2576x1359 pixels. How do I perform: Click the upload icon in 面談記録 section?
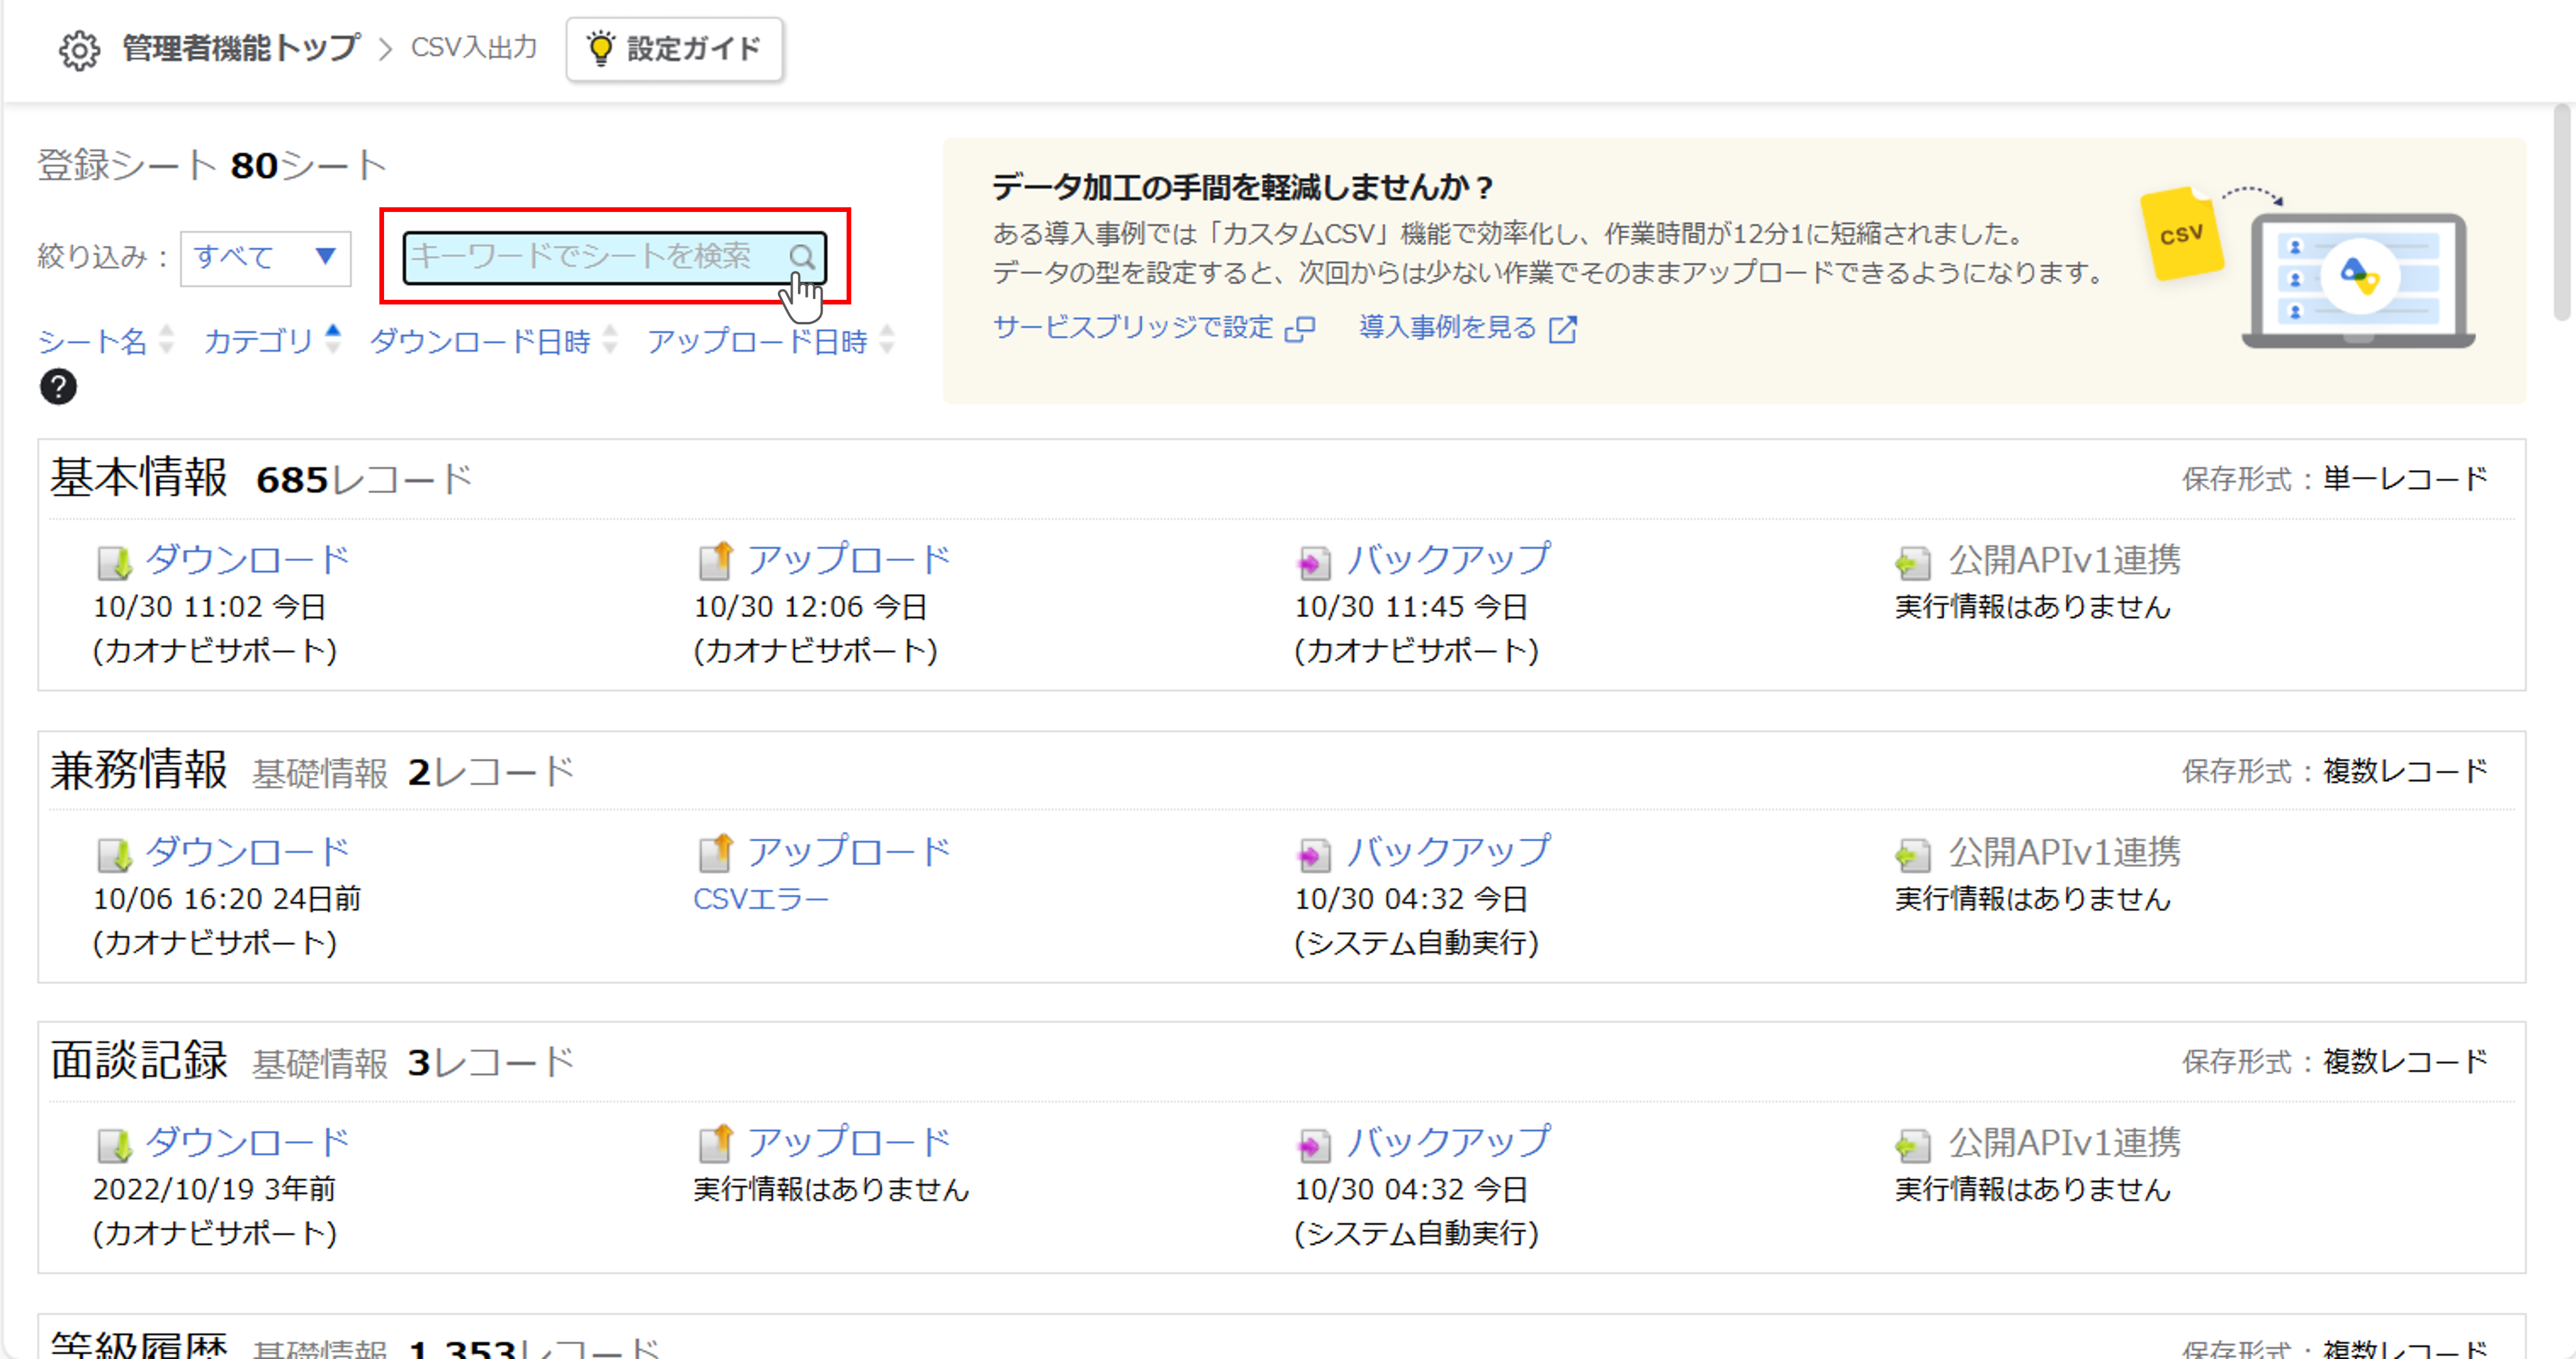[715, 1143]
